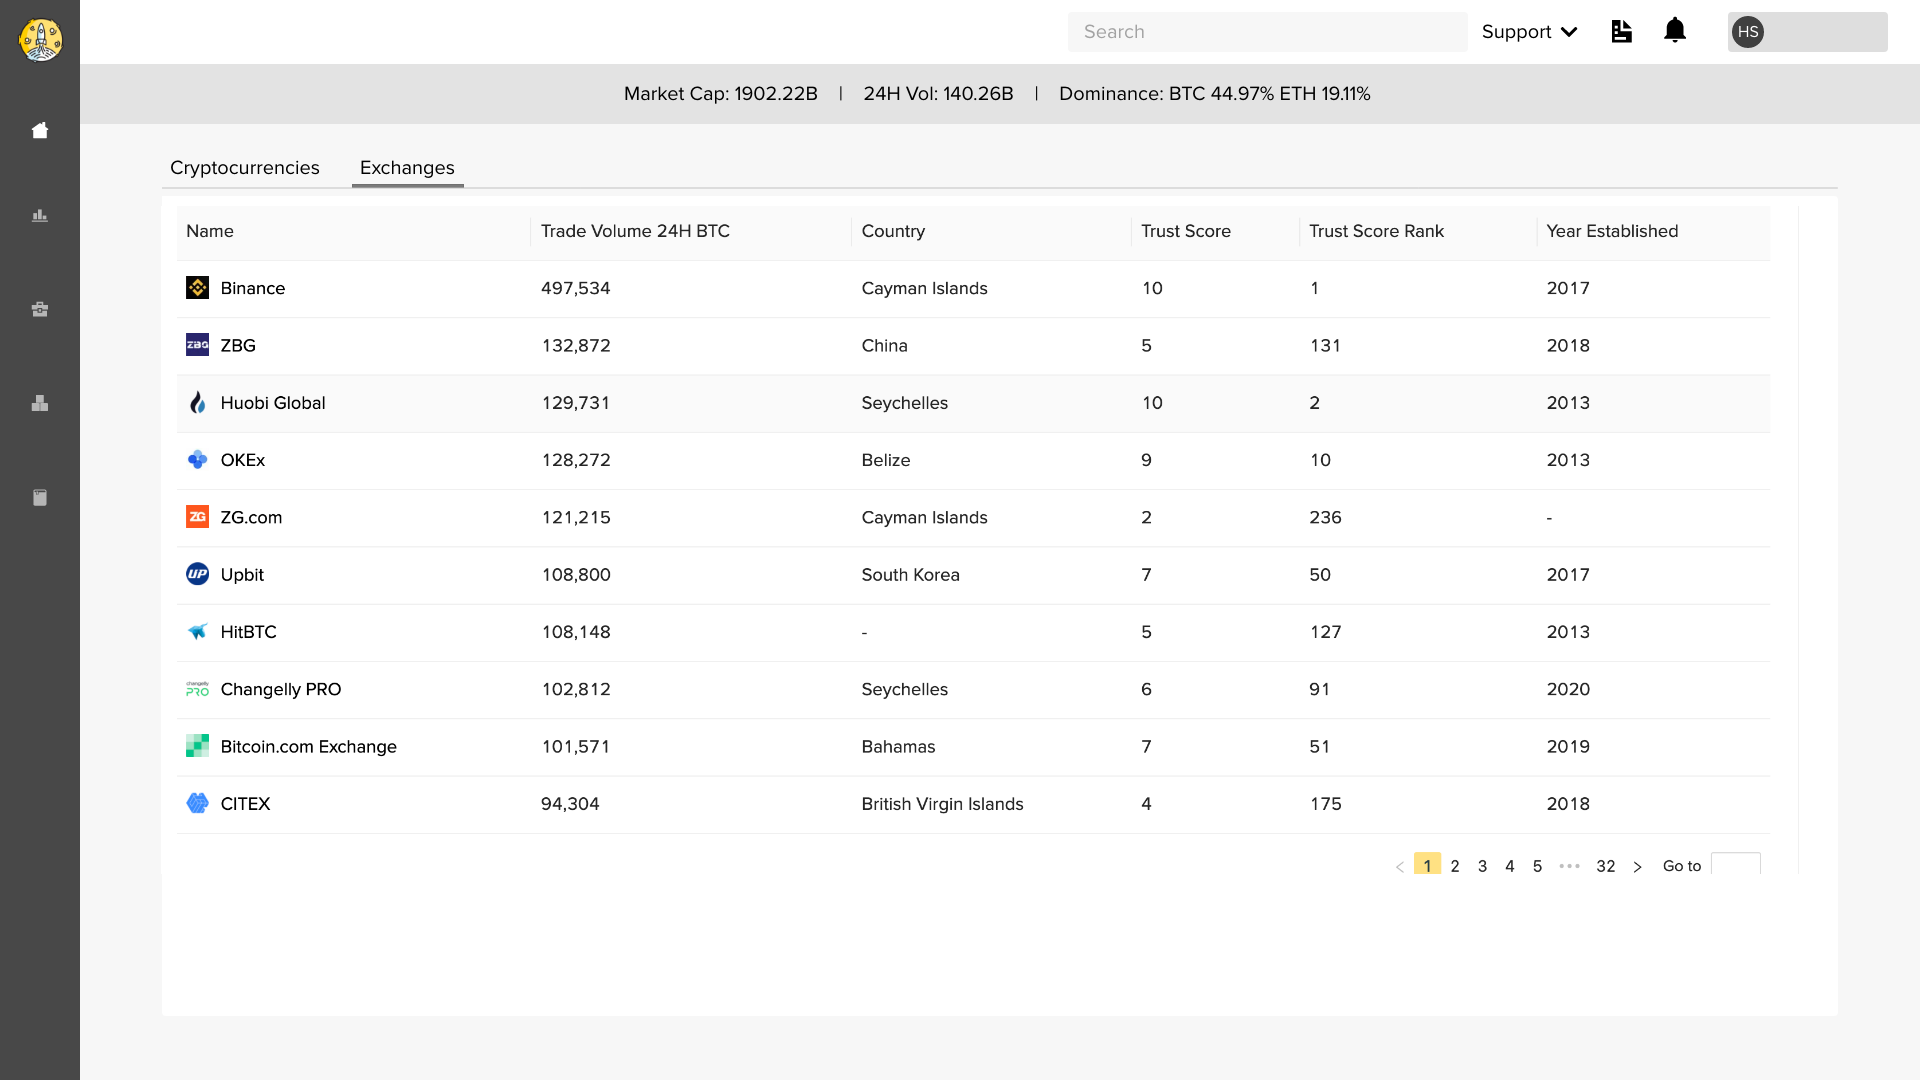Click the Binance exchange logo
Viewport: 1920px width, 1080px height.
click(x=197, y=288)
